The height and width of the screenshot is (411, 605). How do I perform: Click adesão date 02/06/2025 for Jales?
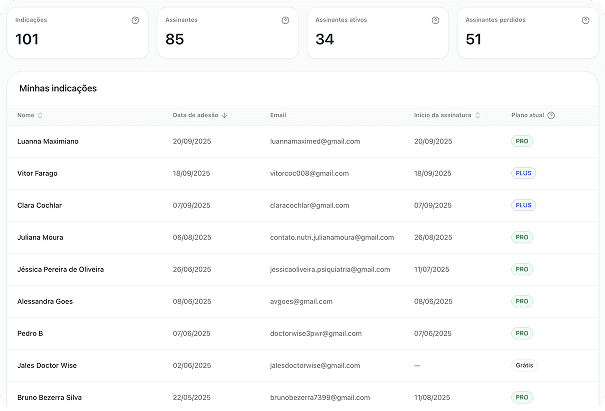click(x=192, y=366)
